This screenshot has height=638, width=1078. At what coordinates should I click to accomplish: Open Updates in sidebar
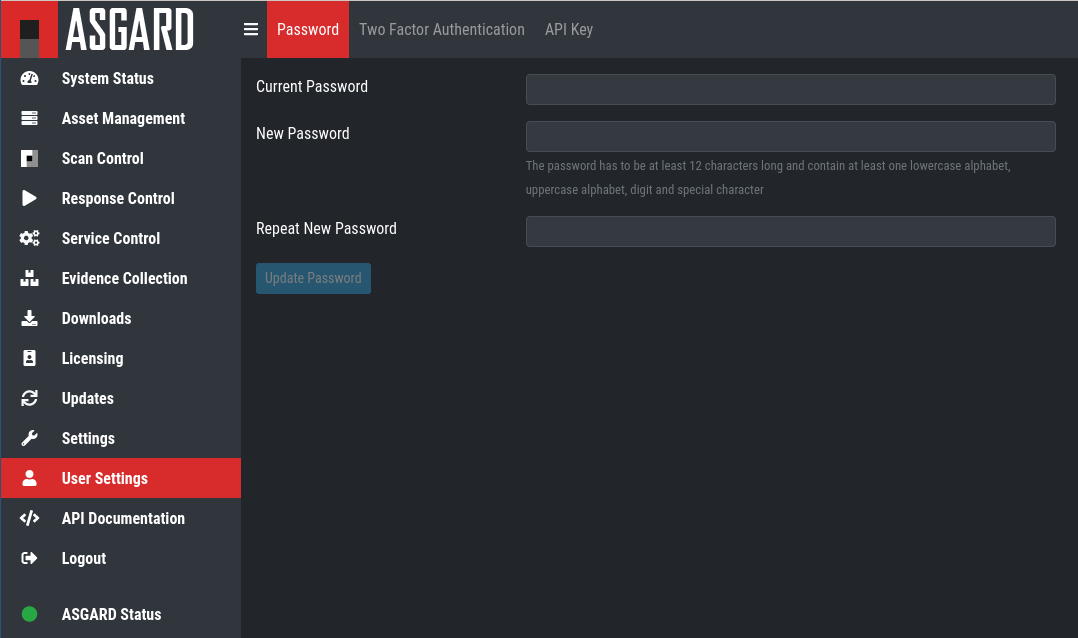(88, 398)
